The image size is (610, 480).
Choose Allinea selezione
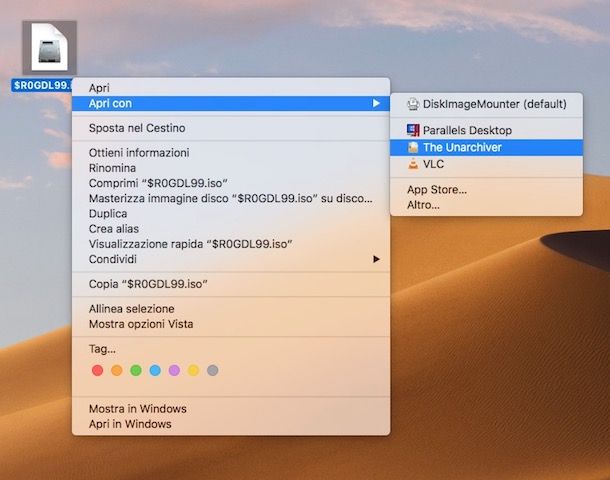[231, 309]
